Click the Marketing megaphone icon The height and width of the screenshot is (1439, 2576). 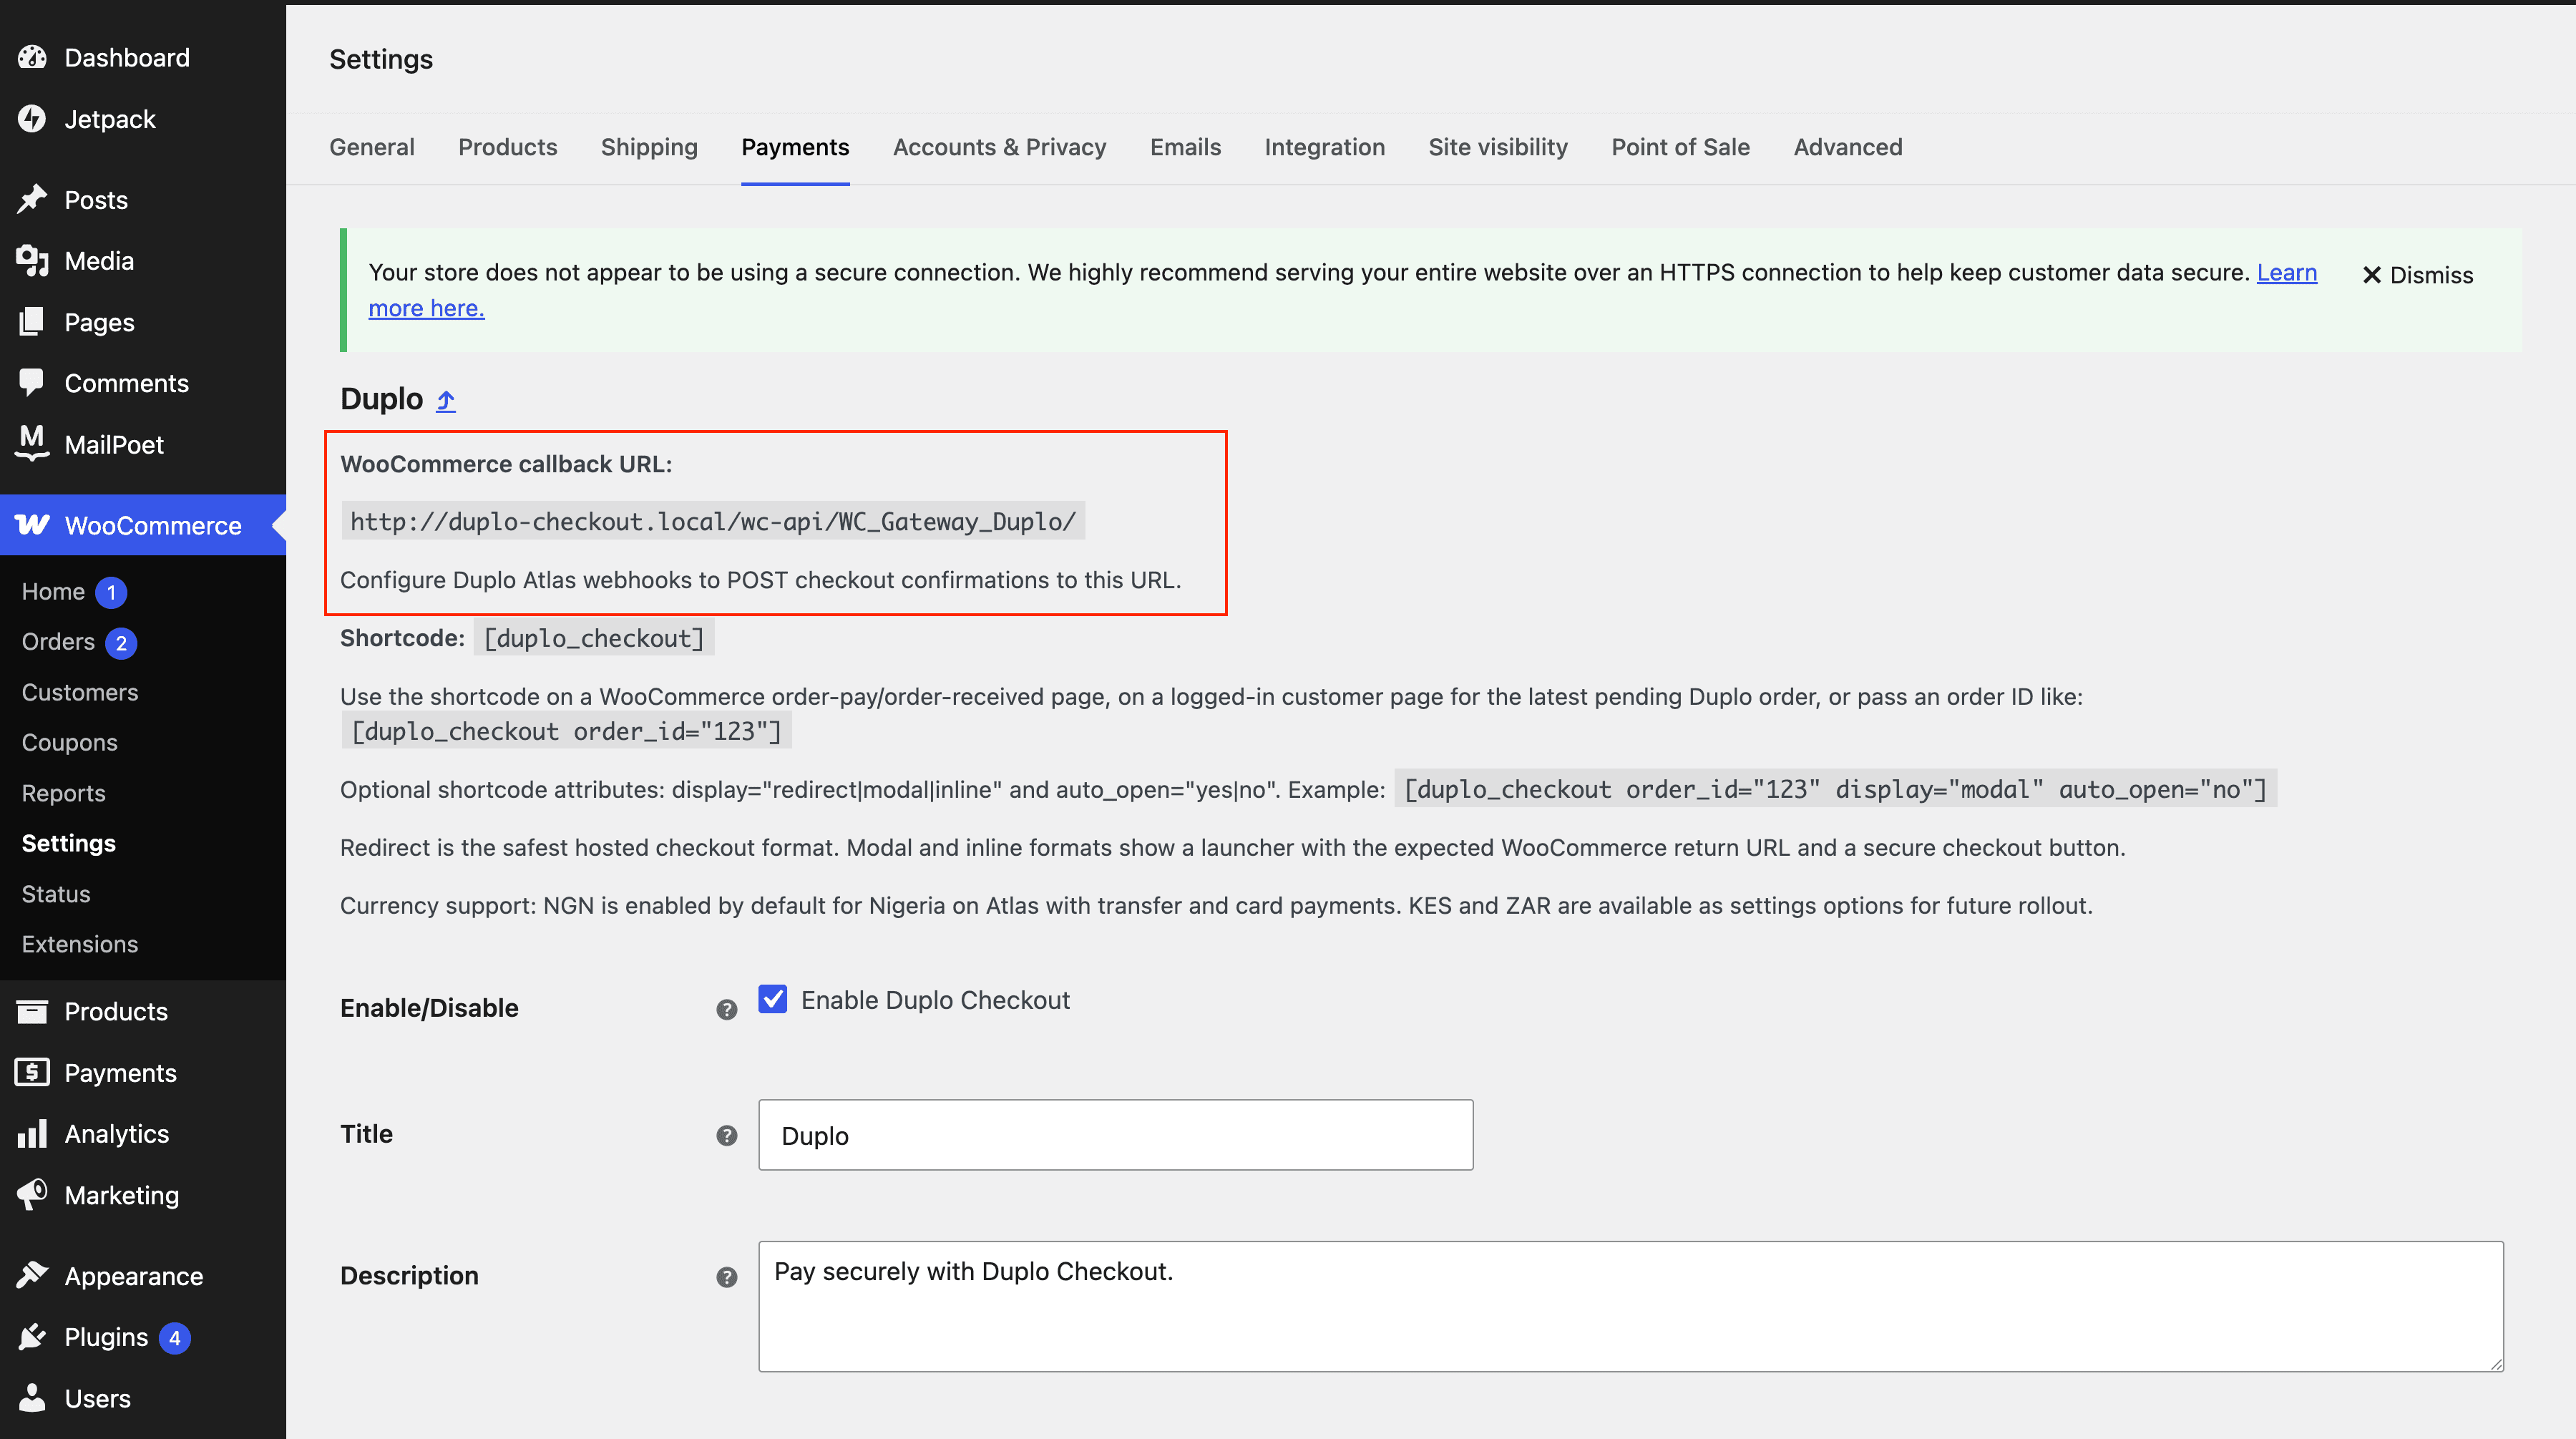(x=32, y=1194)
